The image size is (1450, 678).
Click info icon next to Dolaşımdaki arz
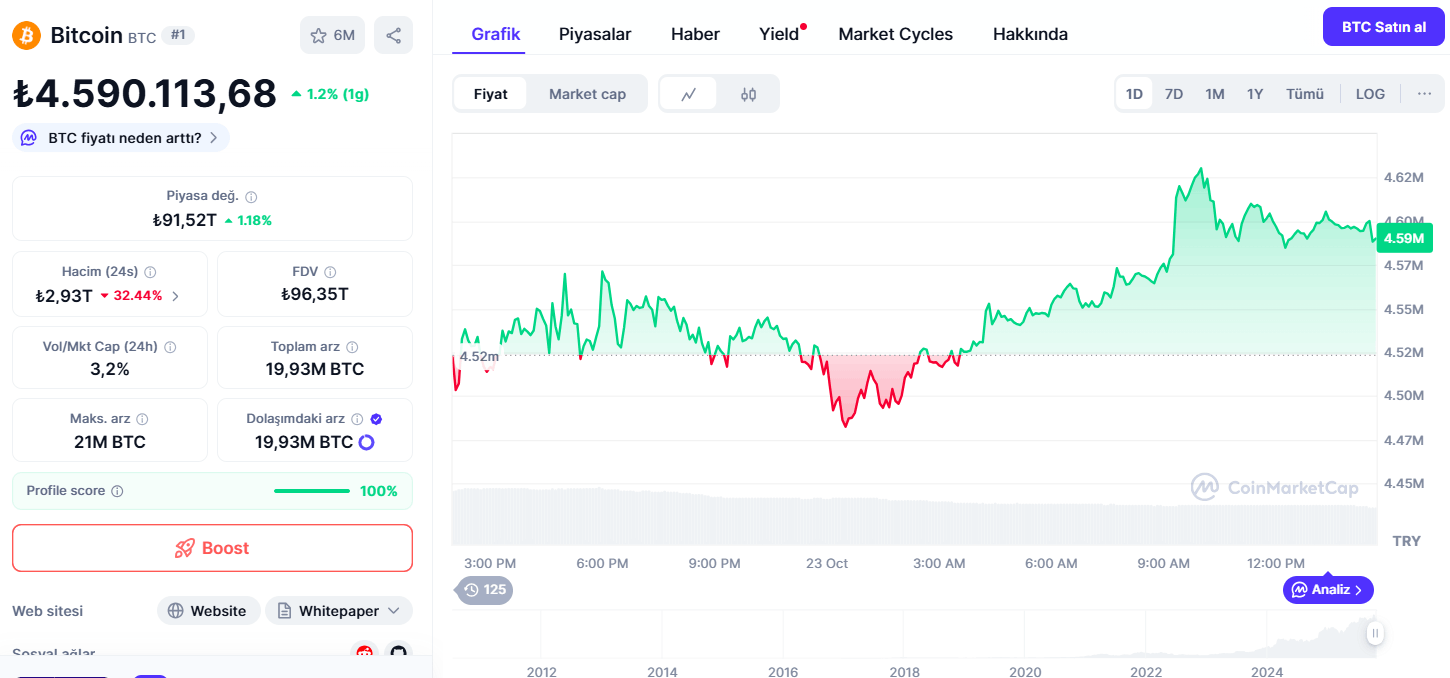[x=357, y=419]
